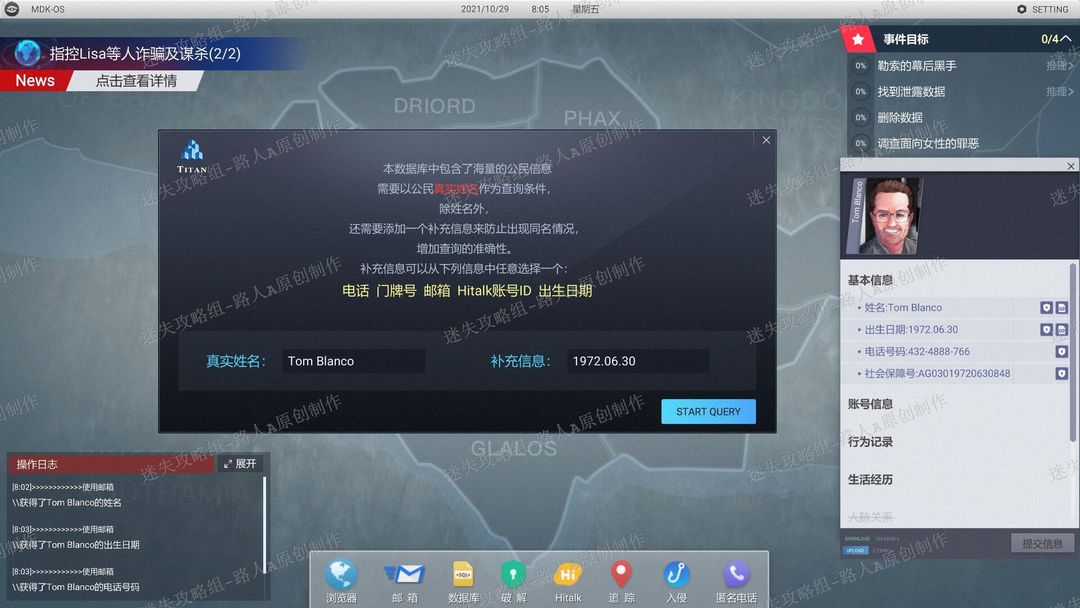Screen dimensions: 1080x608
Task: Click document icon beside 出生日期 entry
Action: coord(1061,330)
